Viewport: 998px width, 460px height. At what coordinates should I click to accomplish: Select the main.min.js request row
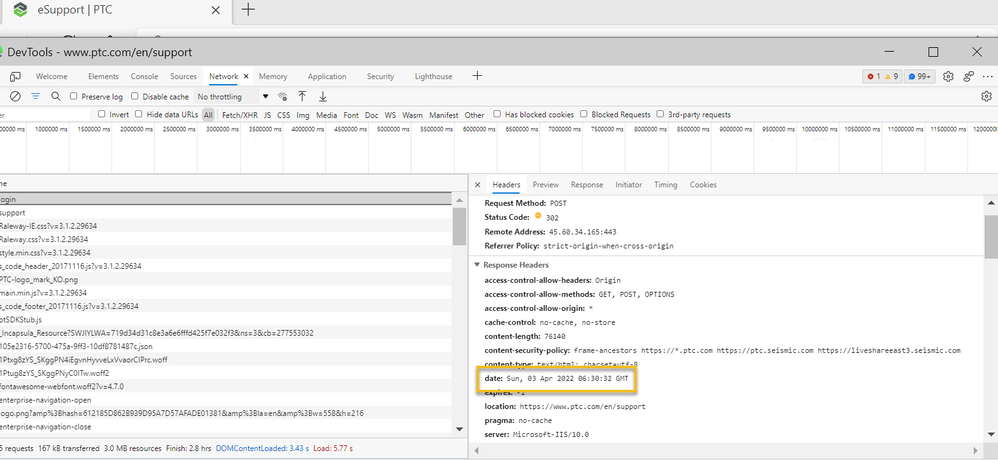(x=45, y=293)
